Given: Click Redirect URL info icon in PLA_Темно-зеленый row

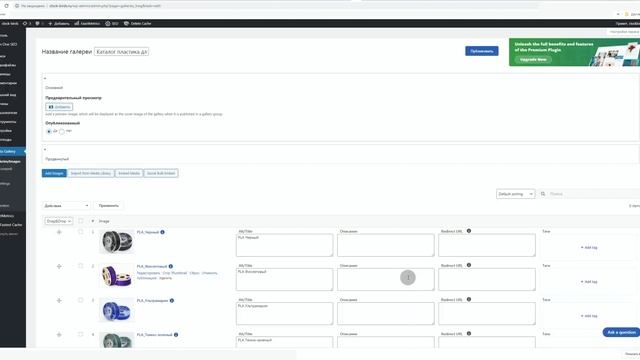Looking at the screenshot, I should [x=469, y=333].
